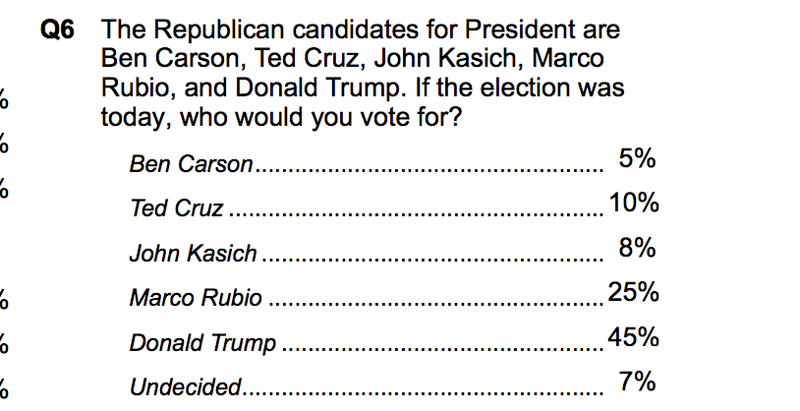Click the Ted Cruz candidate name

[177, 208]
